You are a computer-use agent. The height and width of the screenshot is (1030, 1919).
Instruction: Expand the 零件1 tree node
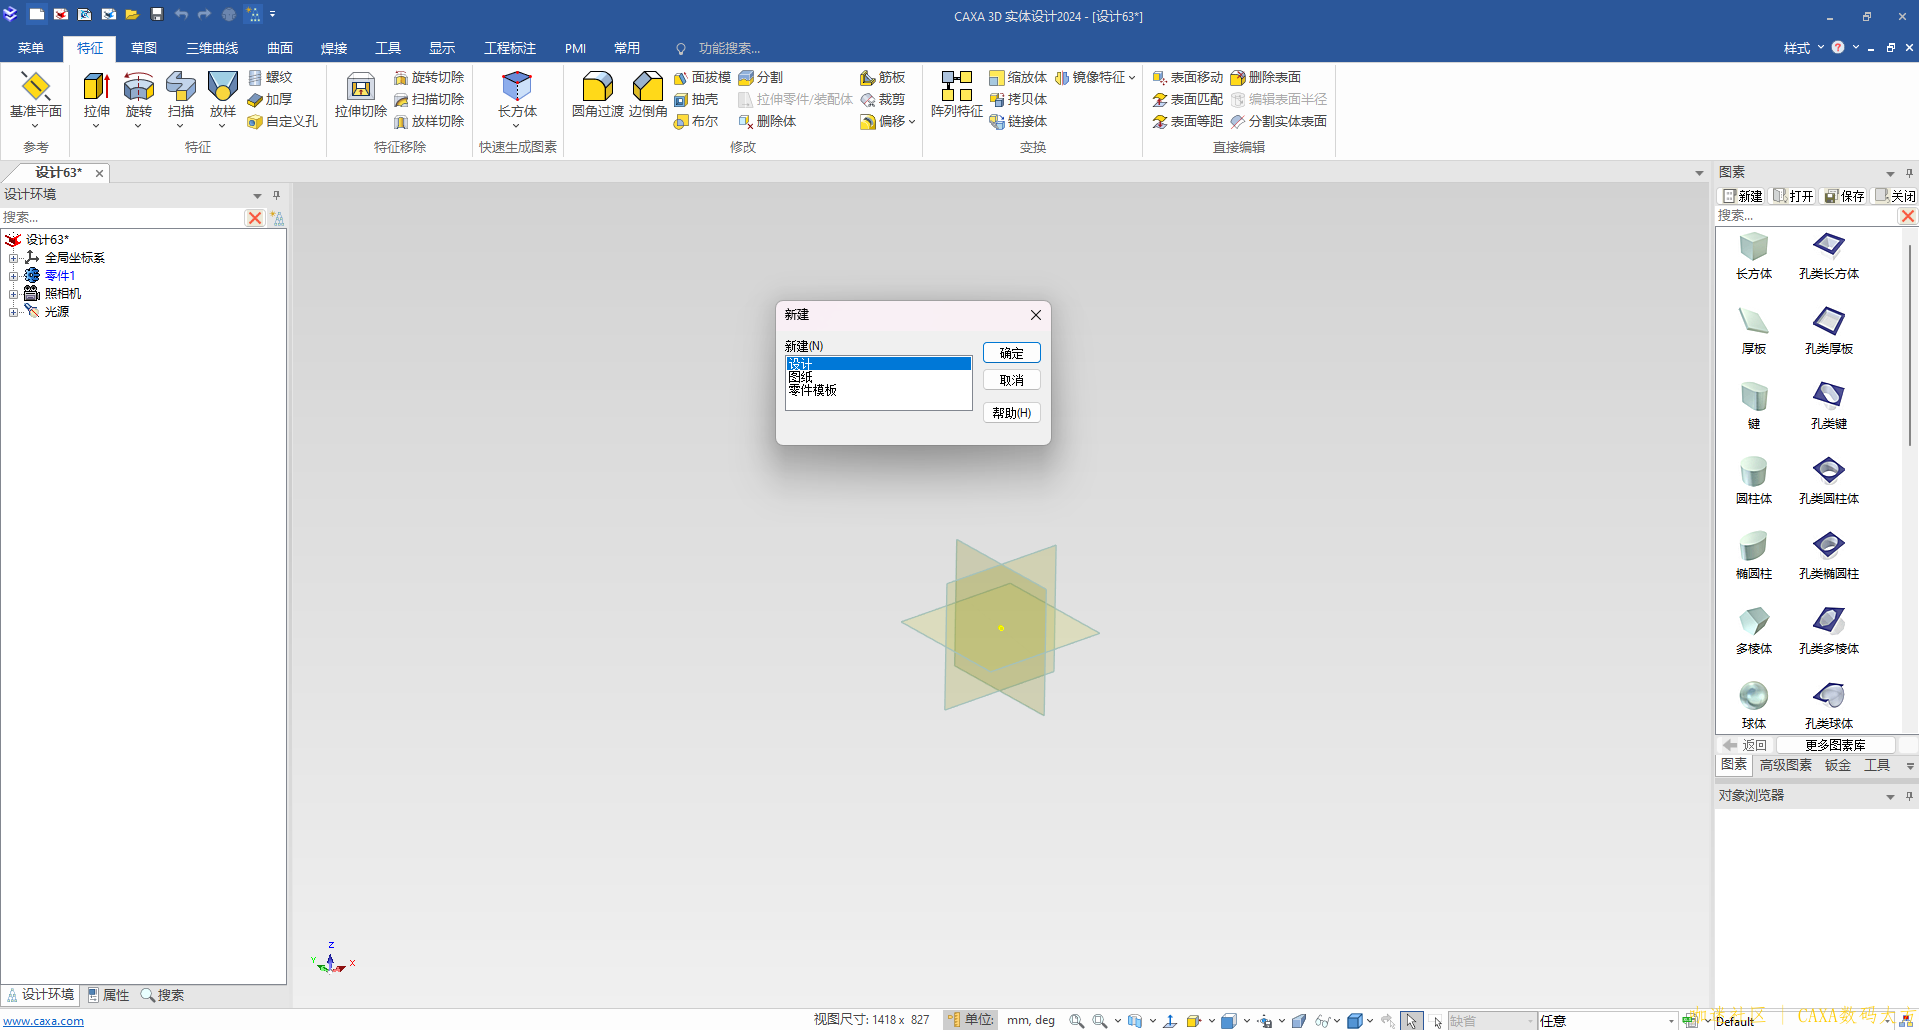click(14, 276)
